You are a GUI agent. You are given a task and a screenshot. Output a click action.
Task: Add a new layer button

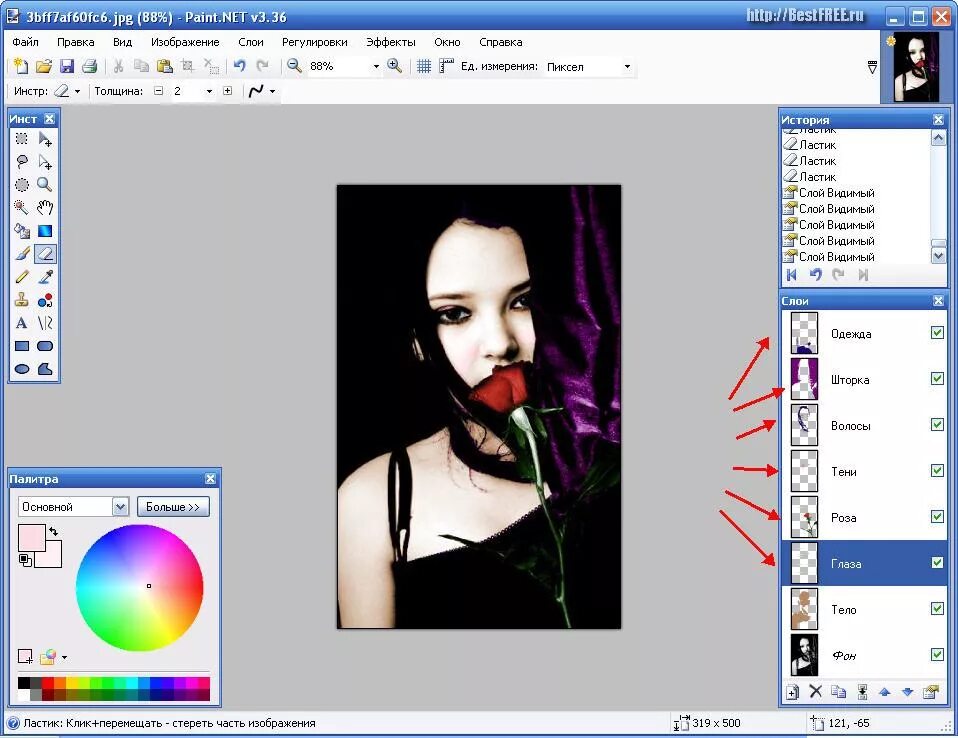click(792, 692)
